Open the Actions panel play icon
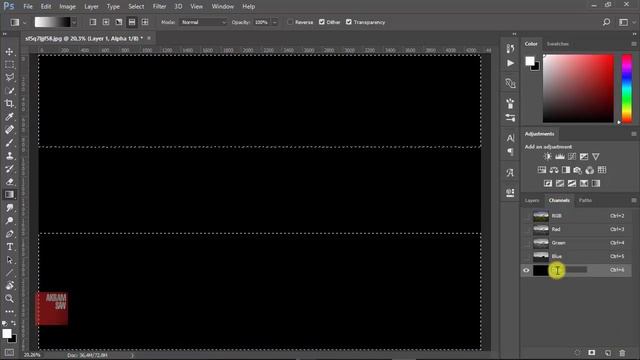 (x=510, y=63)
